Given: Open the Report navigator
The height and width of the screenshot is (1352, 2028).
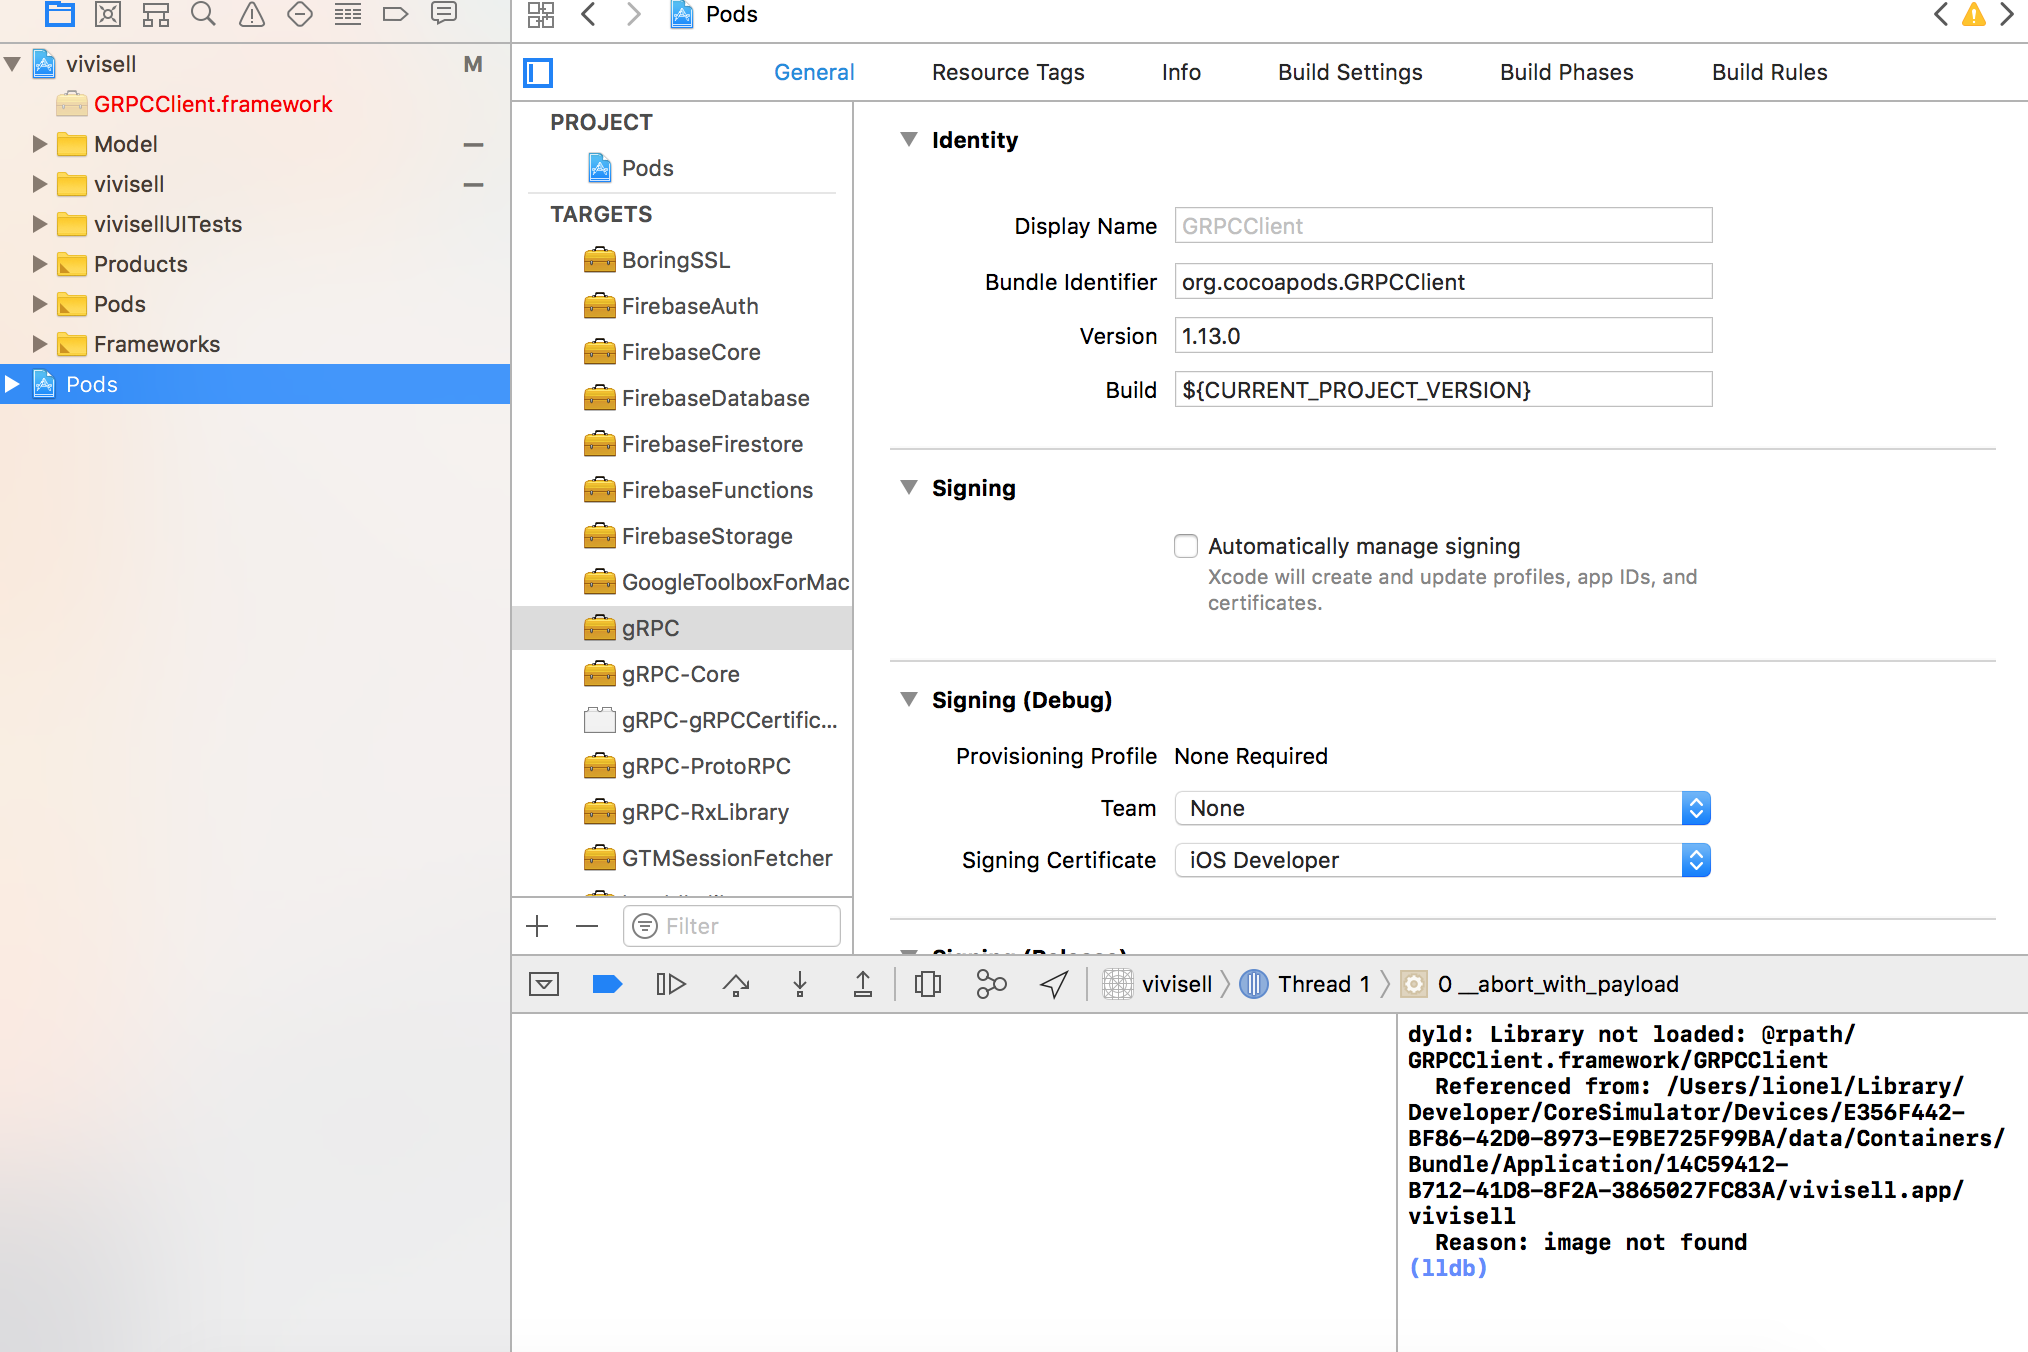Looking at the screenshot, I should pyautogui.click(x=443, y=14).
